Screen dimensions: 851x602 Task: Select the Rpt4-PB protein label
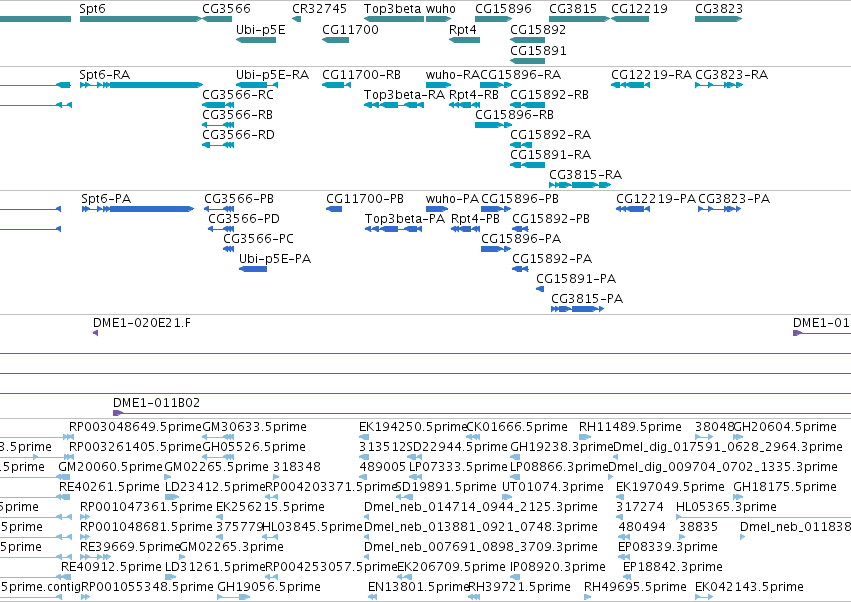[475, 218]
